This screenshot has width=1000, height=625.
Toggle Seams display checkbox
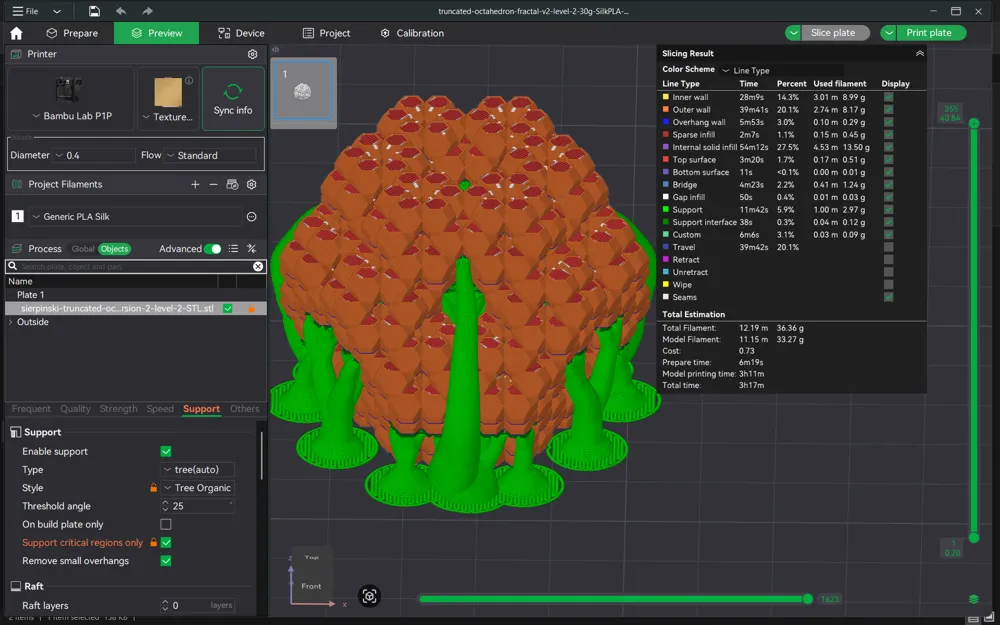point(888,297)
